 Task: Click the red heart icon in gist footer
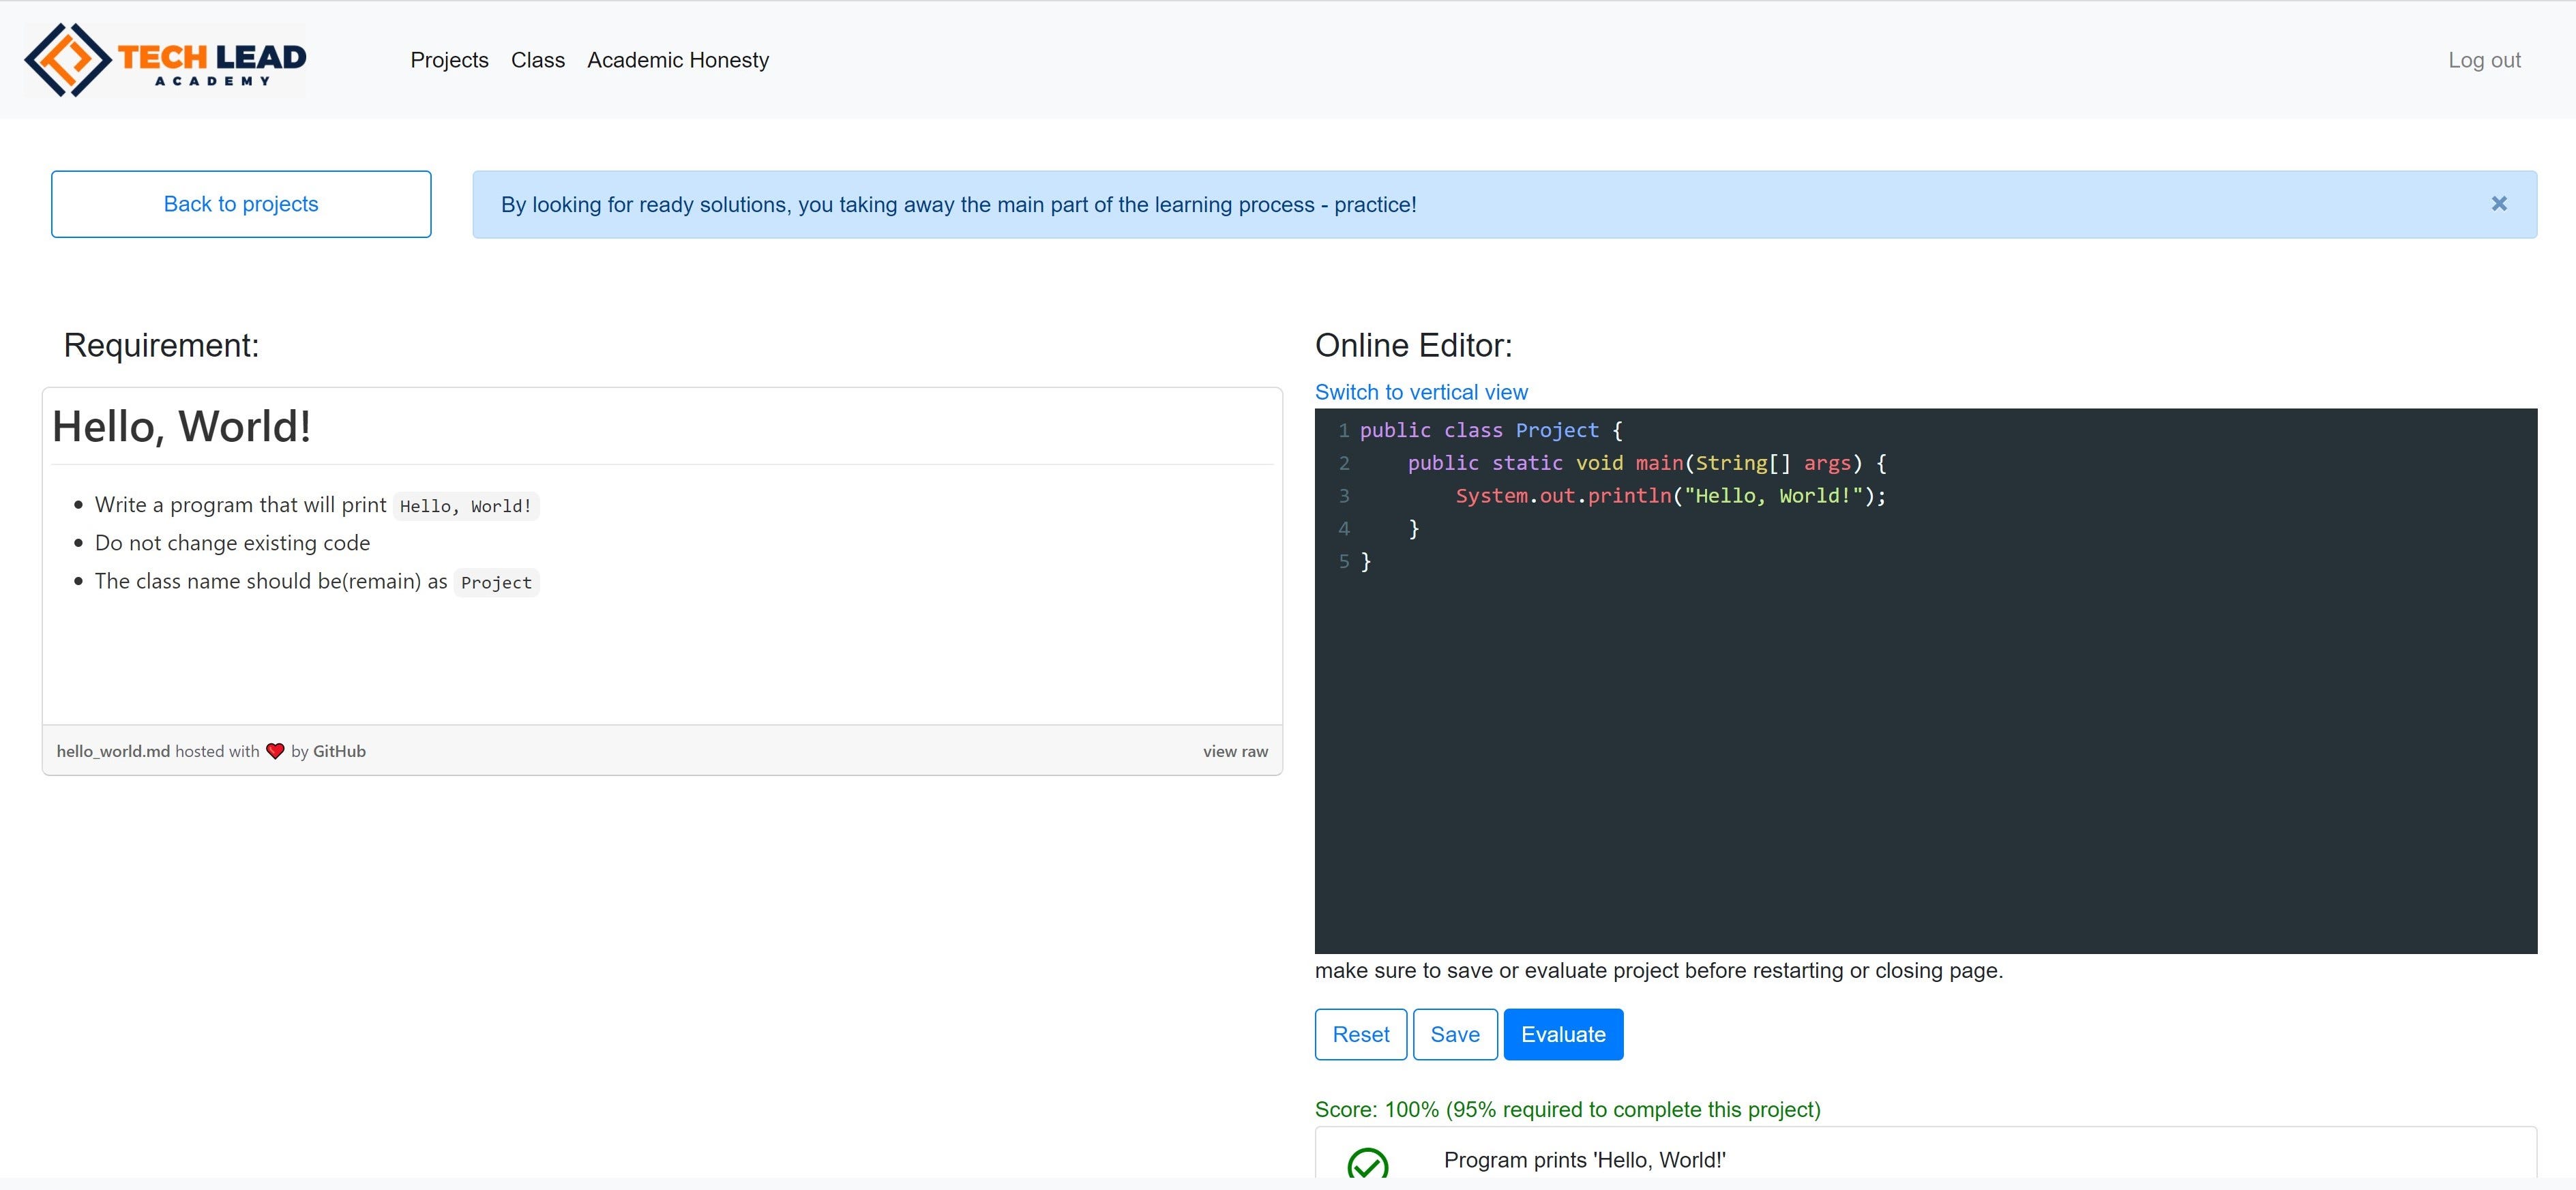tap(275, 751)
